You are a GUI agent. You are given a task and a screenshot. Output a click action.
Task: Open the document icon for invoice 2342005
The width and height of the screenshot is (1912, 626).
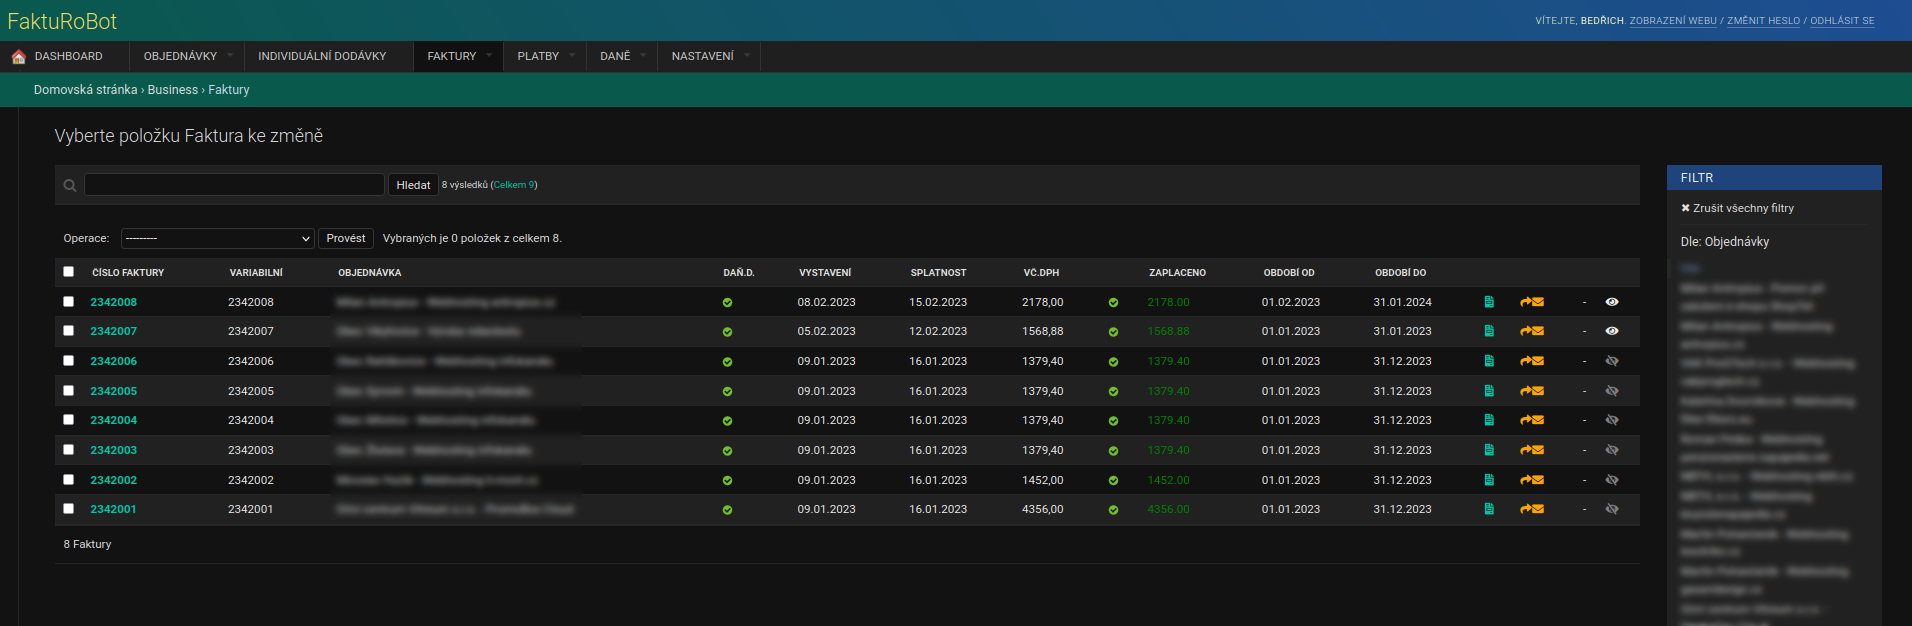(1489, 391)
